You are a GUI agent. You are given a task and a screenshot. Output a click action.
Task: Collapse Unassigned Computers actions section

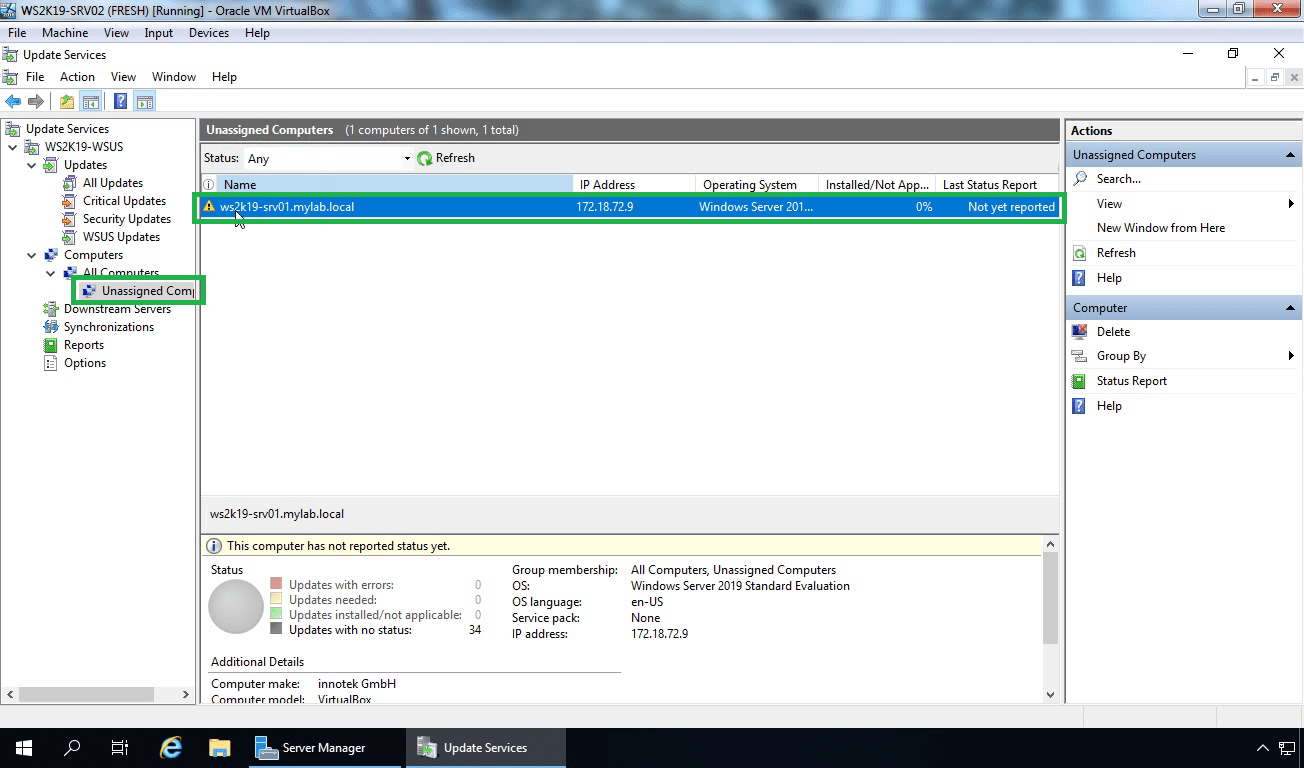click(x=1291, y=155)
